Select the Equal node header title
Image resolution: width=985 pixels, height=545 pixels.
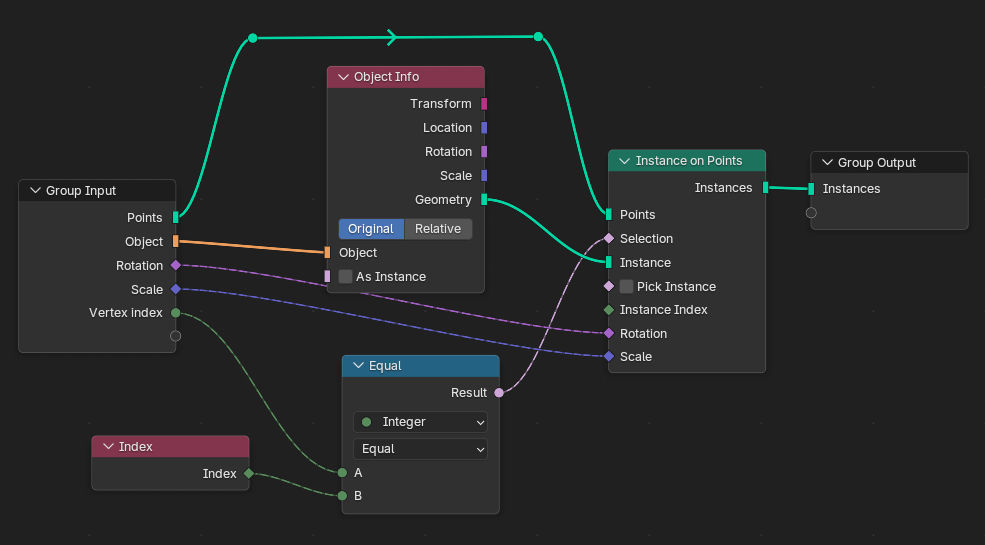[385, 365]
